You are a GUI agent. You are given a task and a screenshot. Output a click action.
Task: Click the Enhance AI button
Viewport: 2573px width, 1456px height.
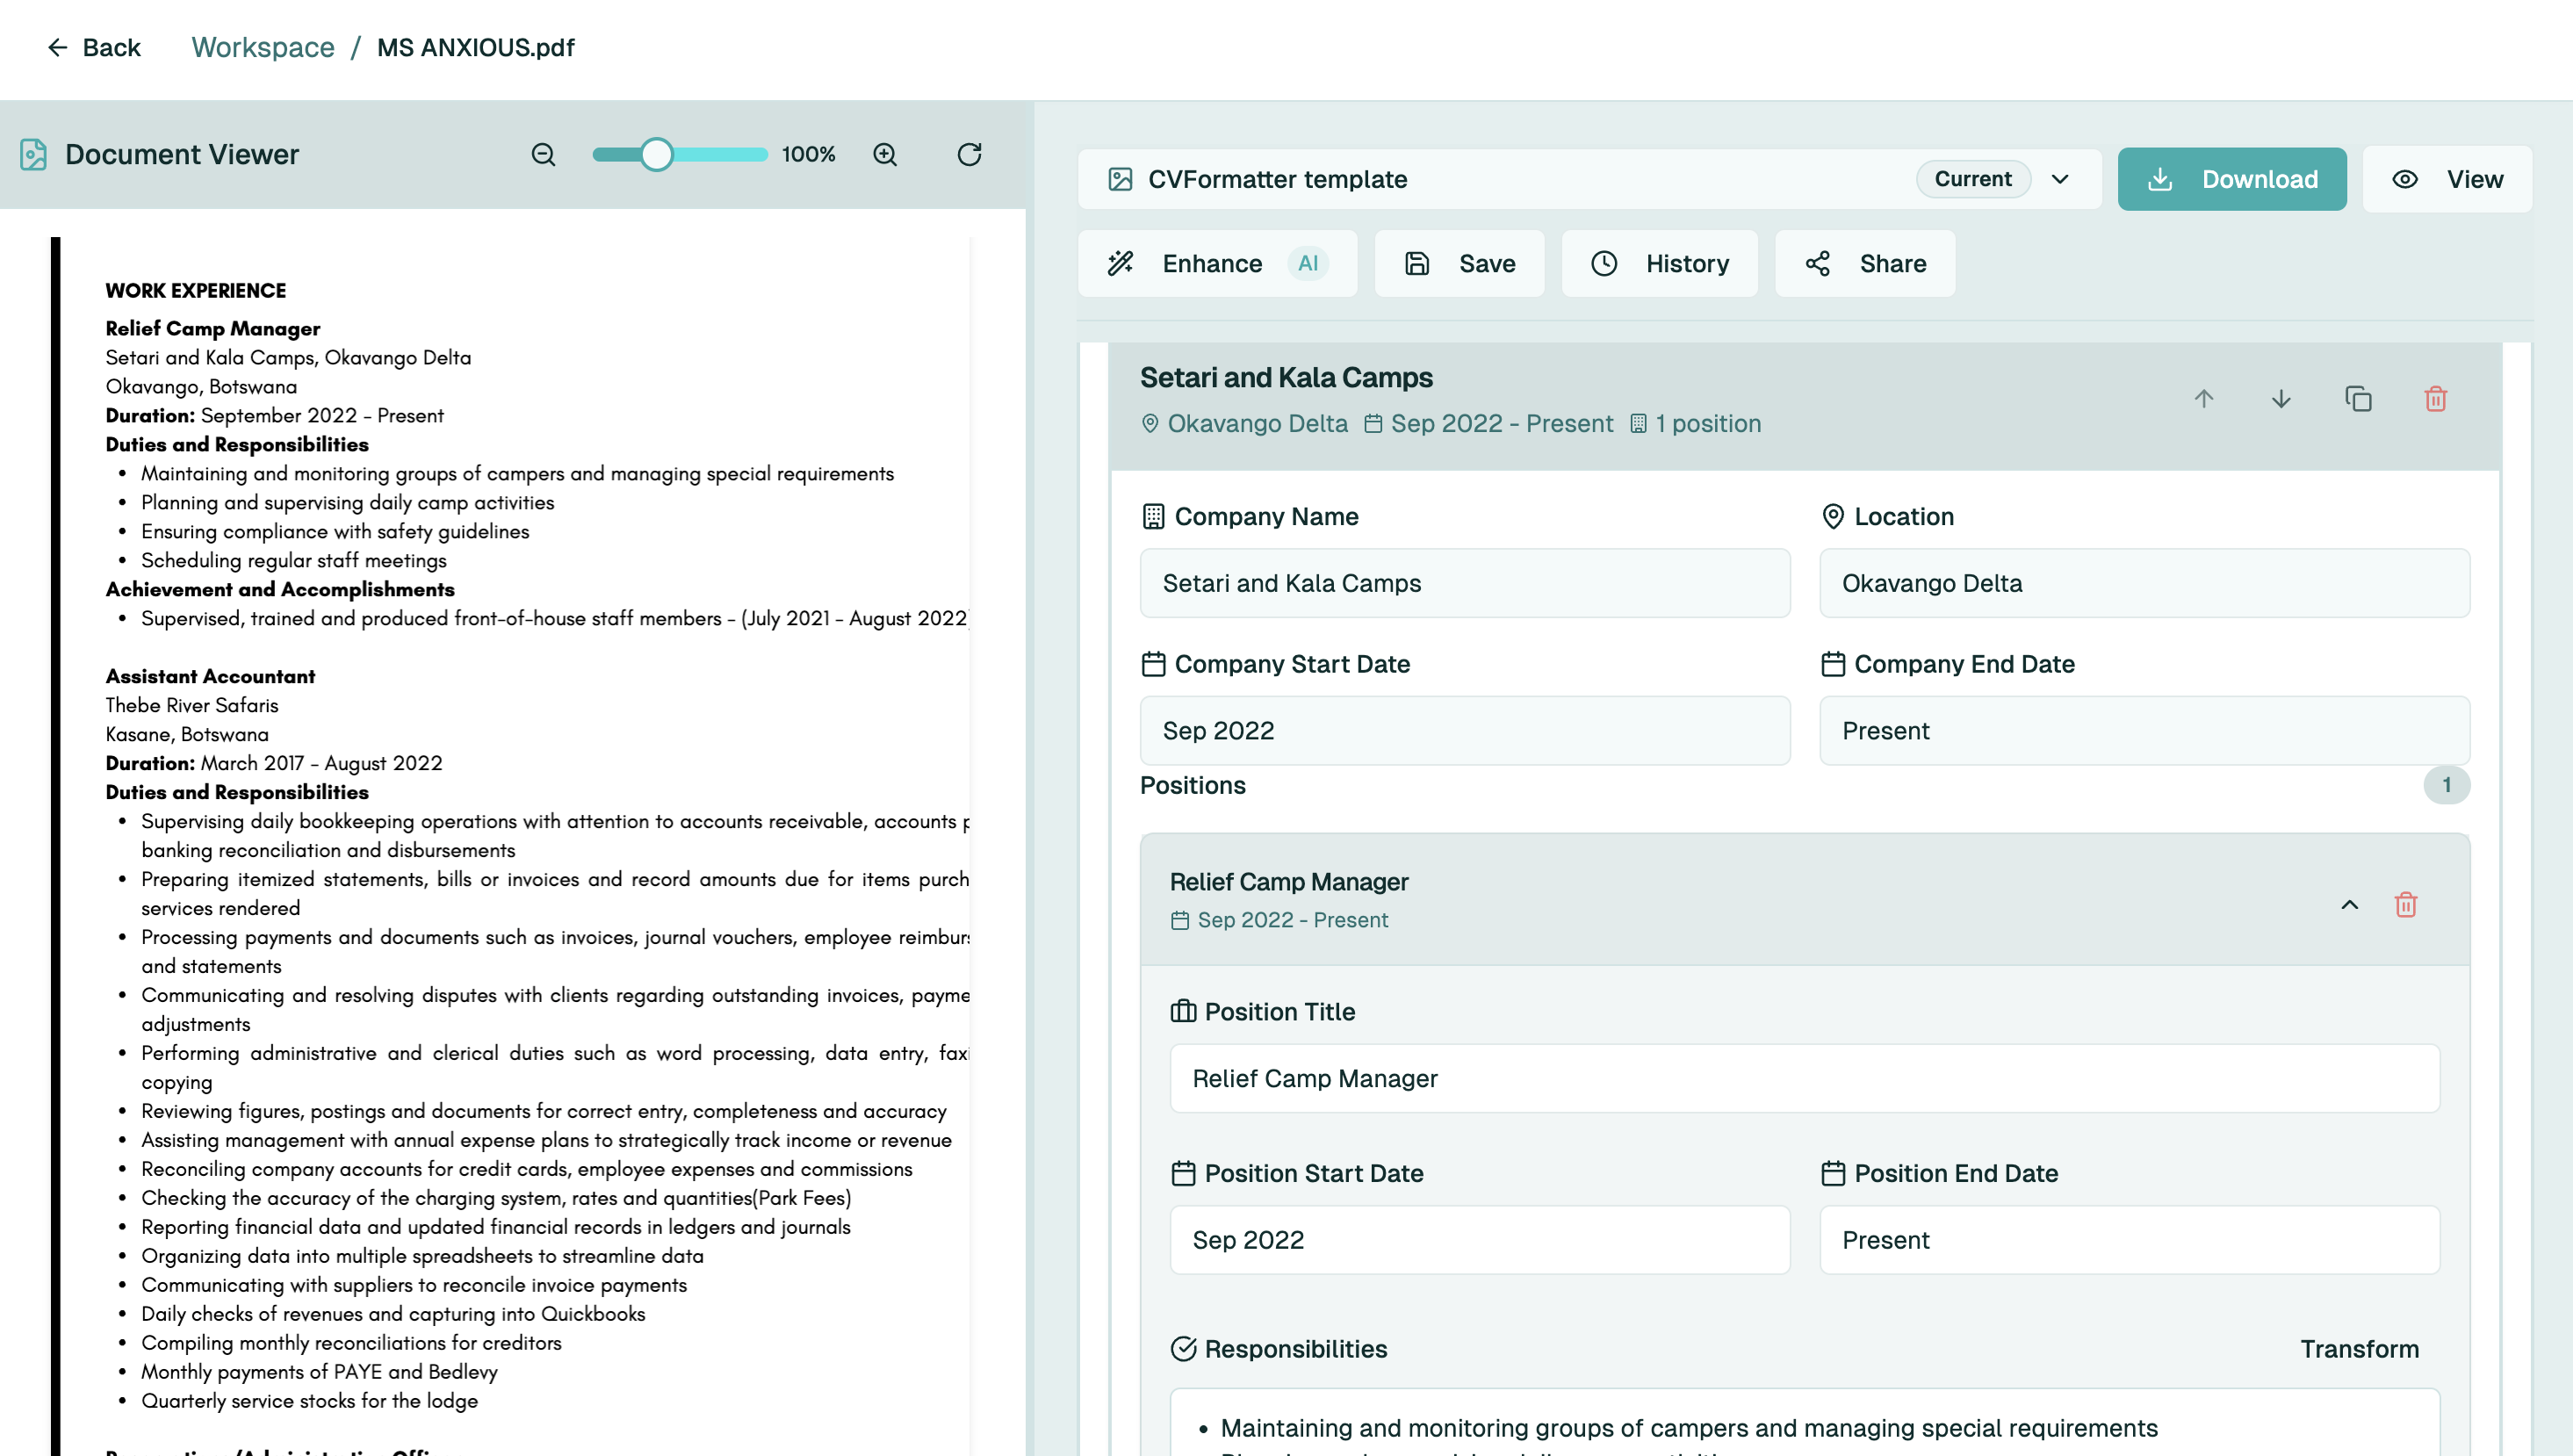click(1217, 263)
